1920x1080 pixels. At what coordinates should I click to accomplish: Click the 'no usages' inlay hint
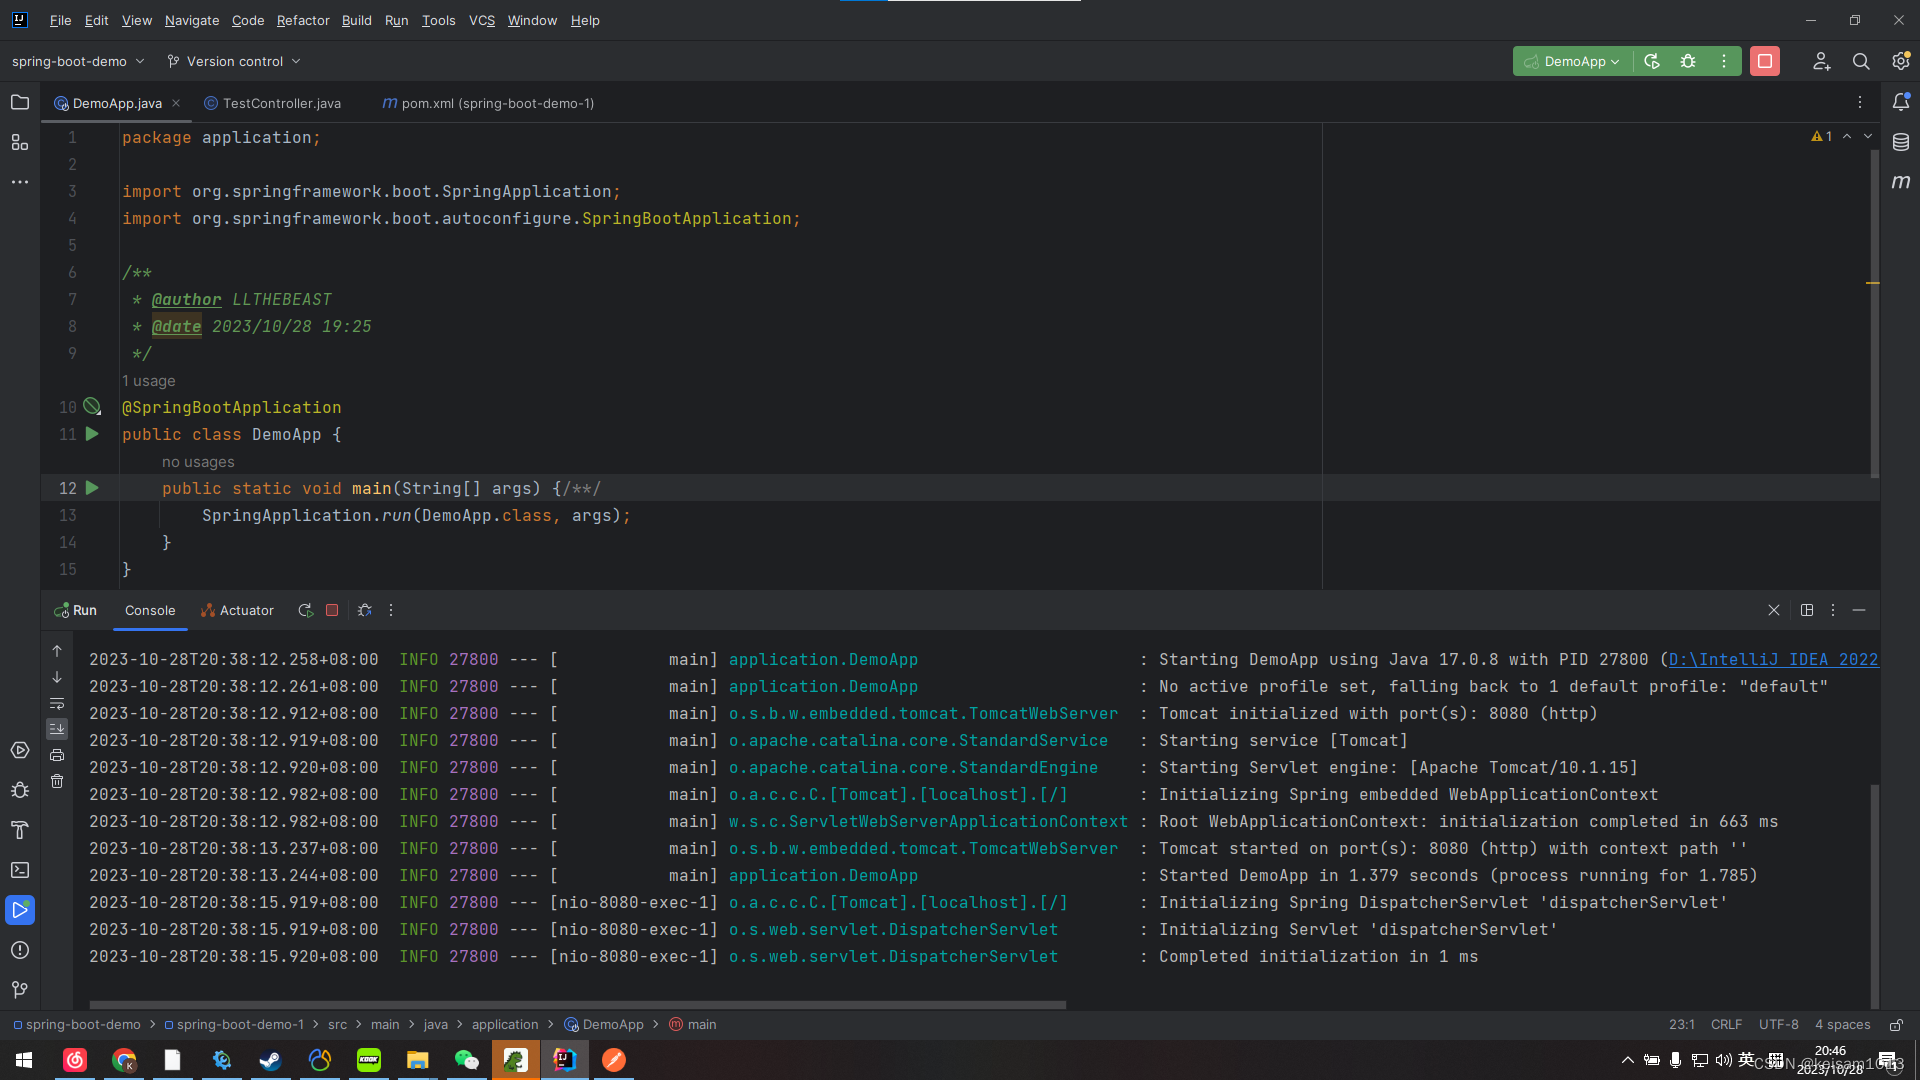[198, 462]
